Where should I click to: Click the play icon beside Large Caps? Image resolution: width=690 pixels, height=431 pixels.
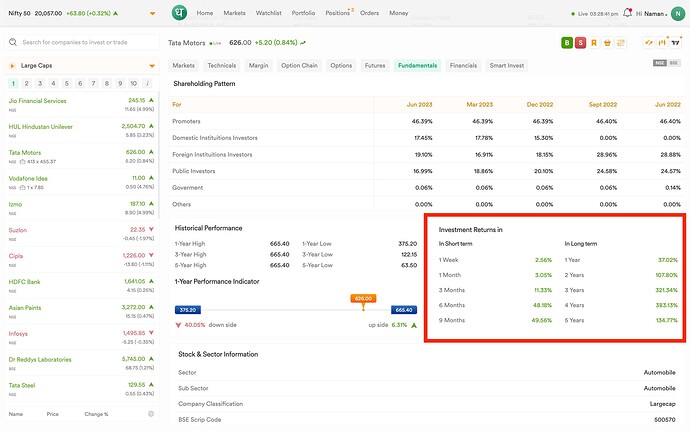click(x=12, y=66)
